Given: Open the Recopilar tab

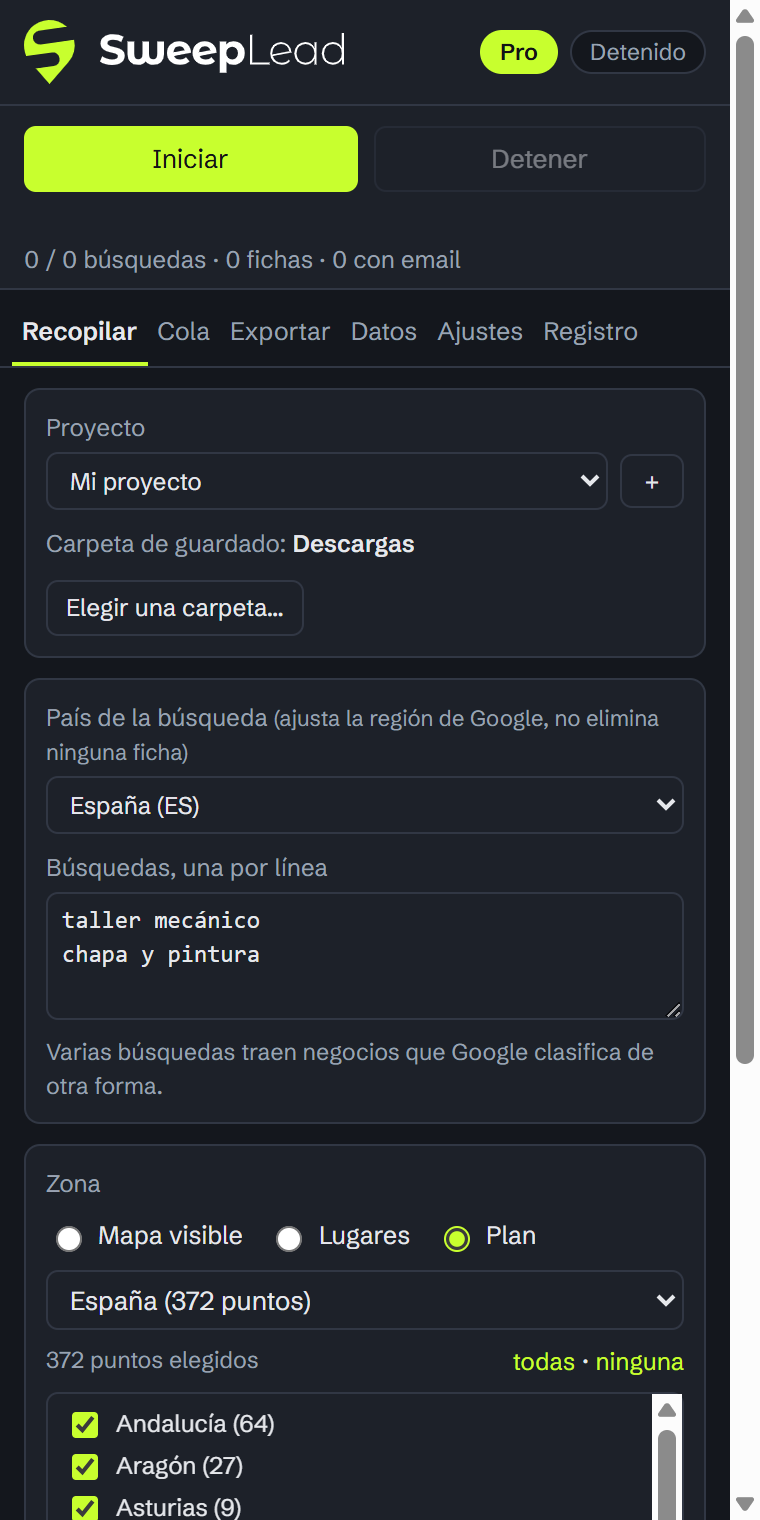Looking at the screenshot, I should 80,331.
